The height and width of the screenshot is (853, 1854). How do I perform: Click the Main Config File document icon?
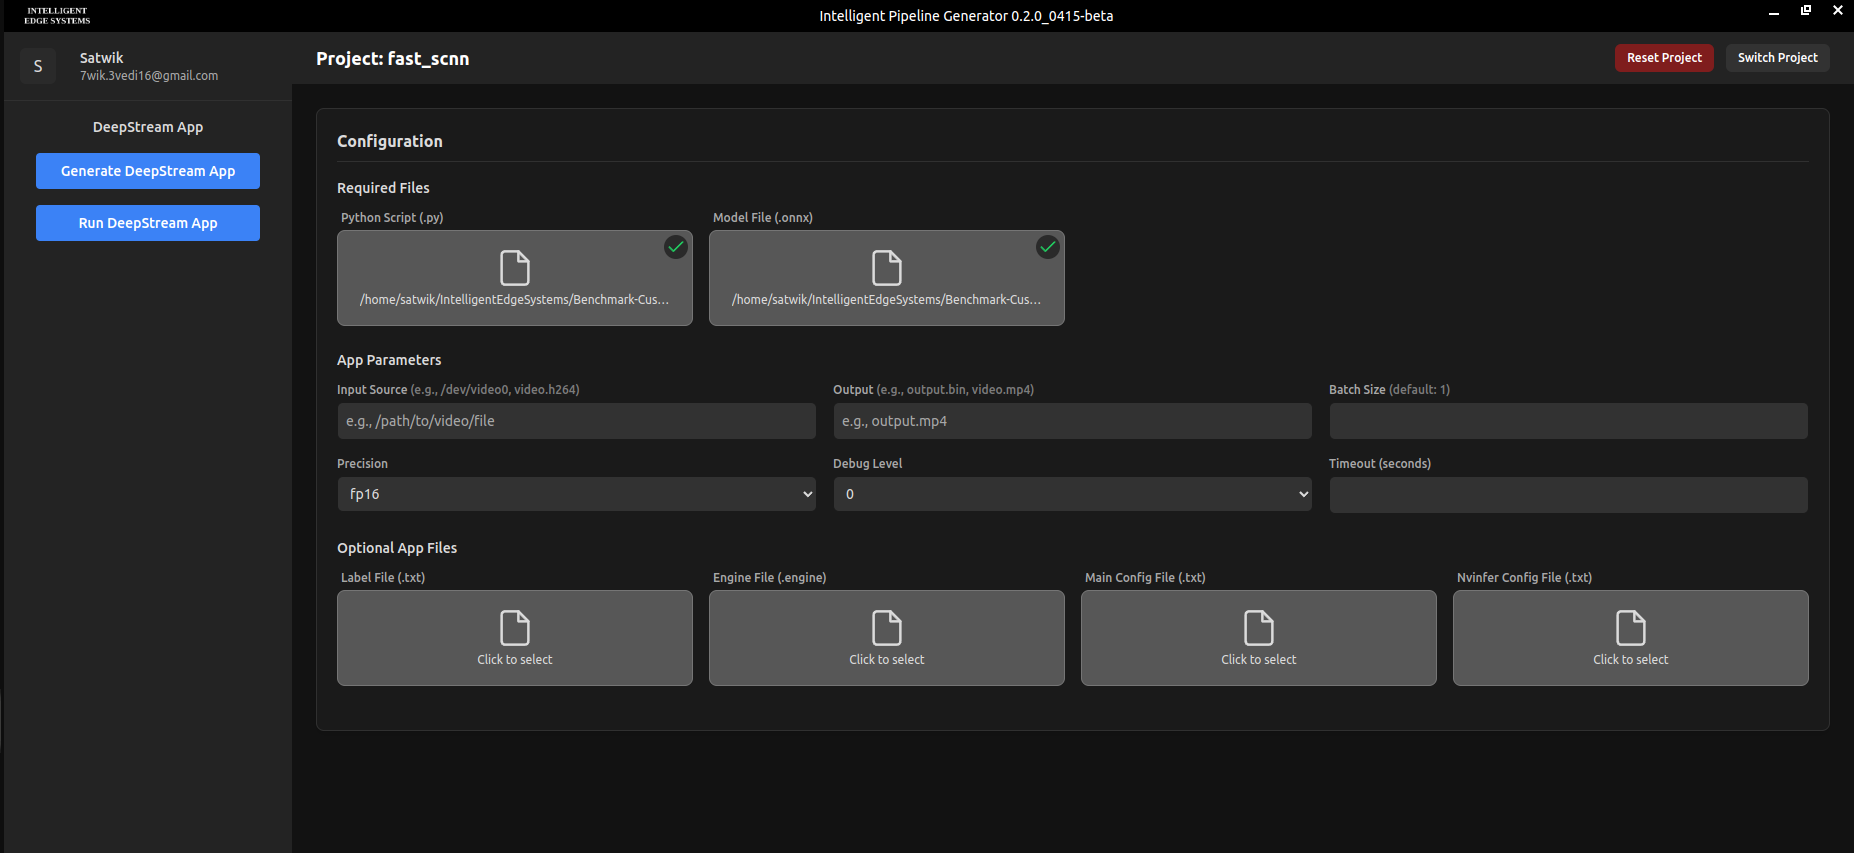1259,628
